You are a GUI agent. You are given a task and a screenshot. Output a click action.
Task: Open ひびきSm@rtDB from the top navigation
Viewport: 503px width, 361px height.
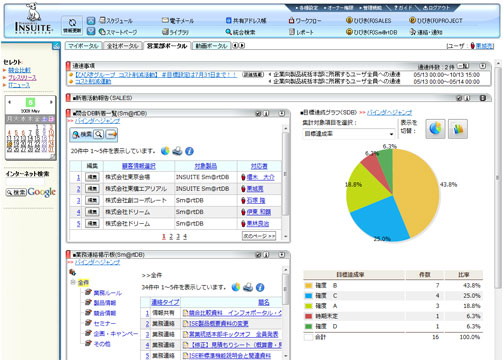372,32
